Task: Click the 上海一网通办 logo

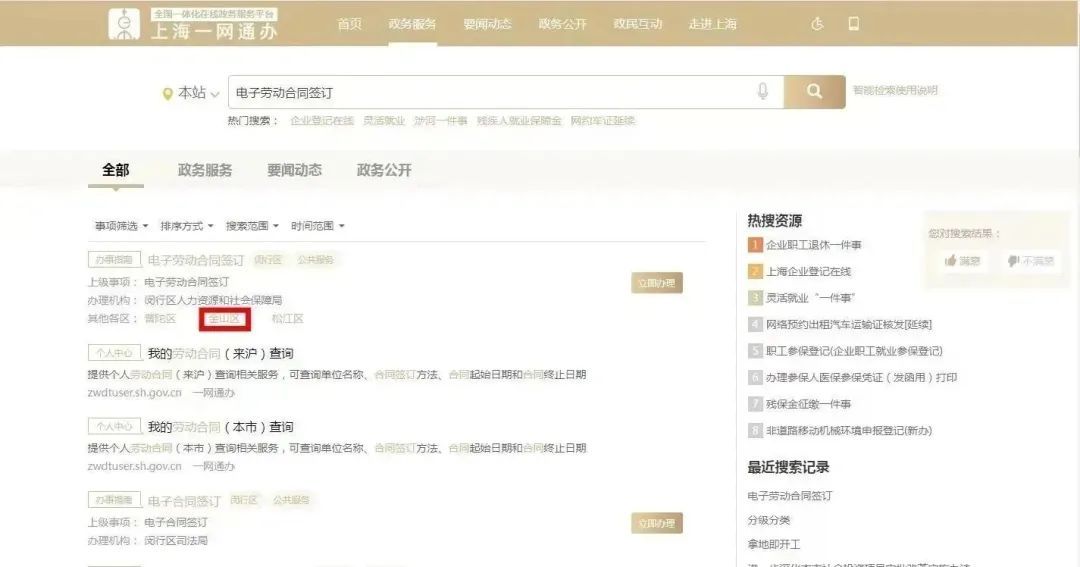Action: tap(193, 24)
